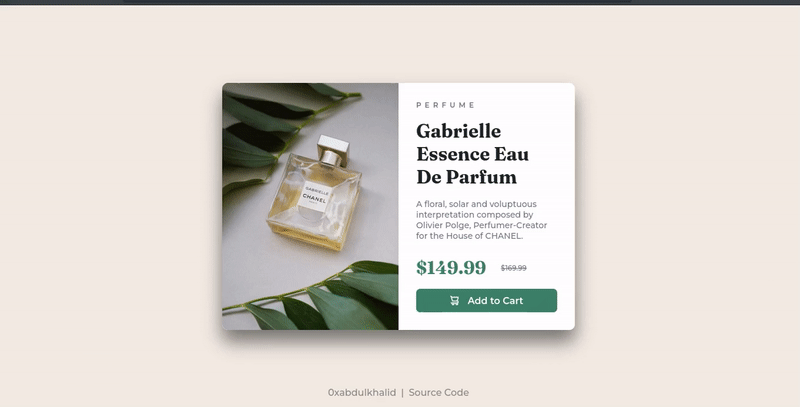Click the Add to Cart button
800x407 pixels.
(x=486, y=300)
